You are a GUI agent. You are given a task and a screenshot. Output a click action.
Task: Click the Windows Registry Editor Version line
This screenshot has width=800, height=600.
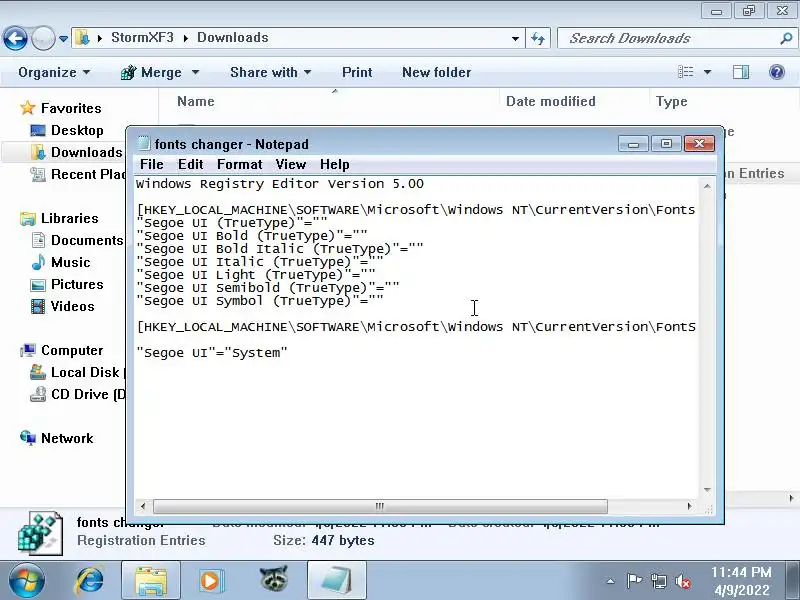click(x=280, y=184)
